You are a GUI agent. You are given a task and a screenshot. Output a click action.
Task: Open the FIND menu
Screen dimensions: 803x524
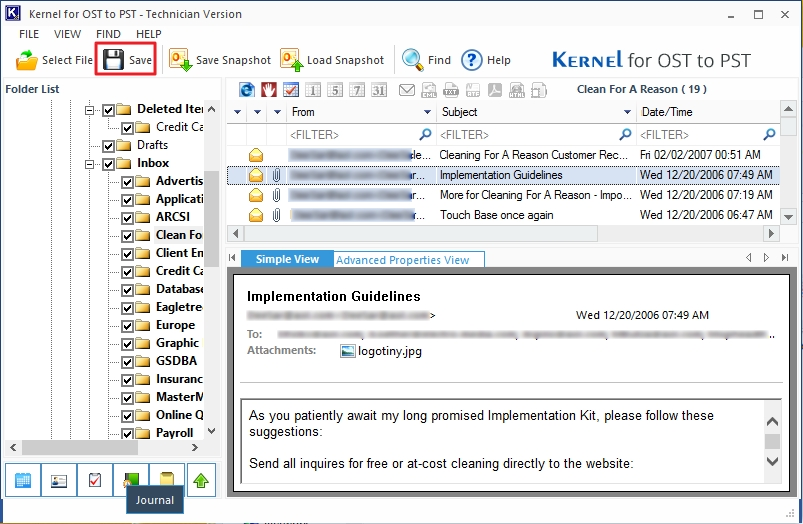coord(108,34)
